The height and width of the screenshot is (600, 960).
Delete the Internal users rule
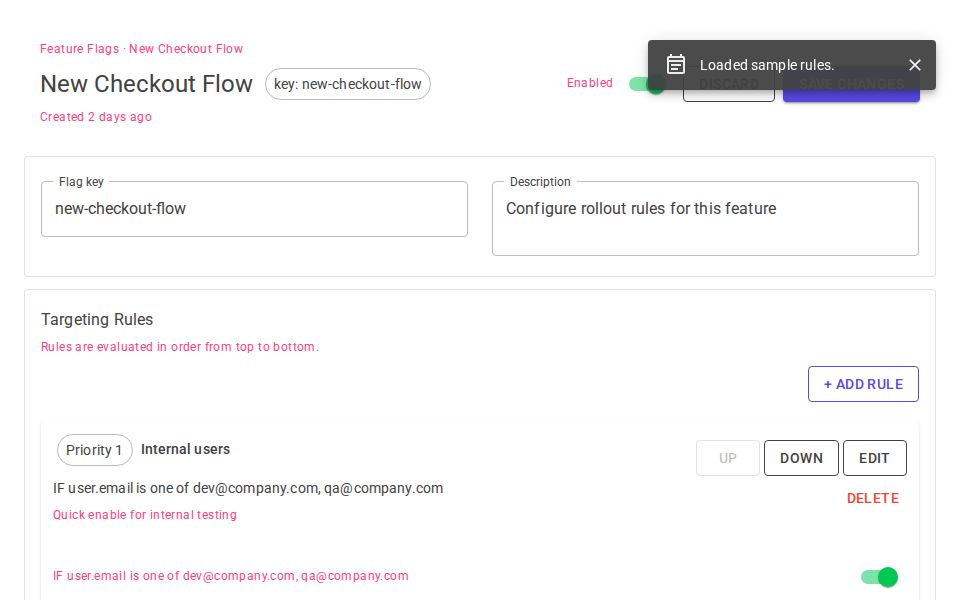(x=872, y=498)
